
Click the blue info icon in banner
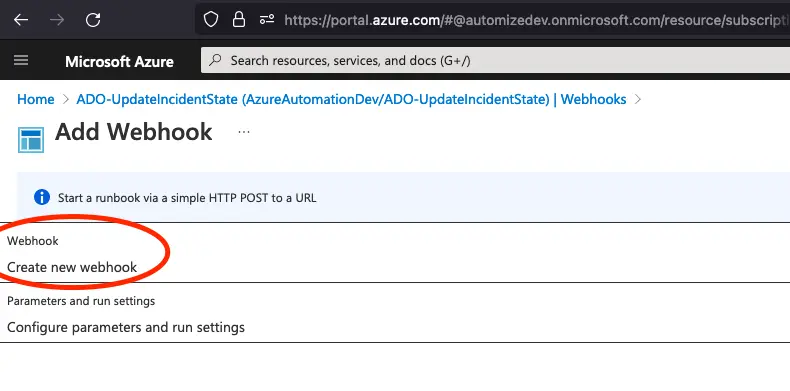[x=42, y=197]
